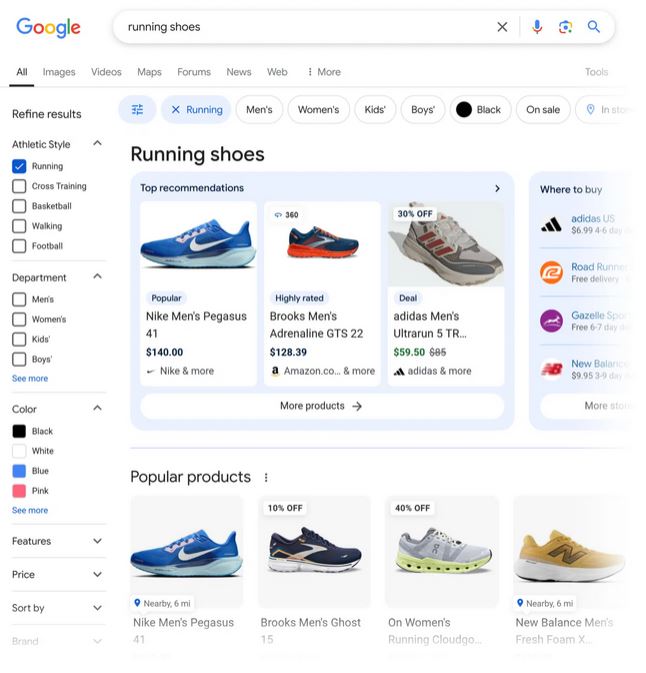The width and height of the screenshot is (646, 673).
Task: Open Popular products three-dot menu
Action: [266, 477]
